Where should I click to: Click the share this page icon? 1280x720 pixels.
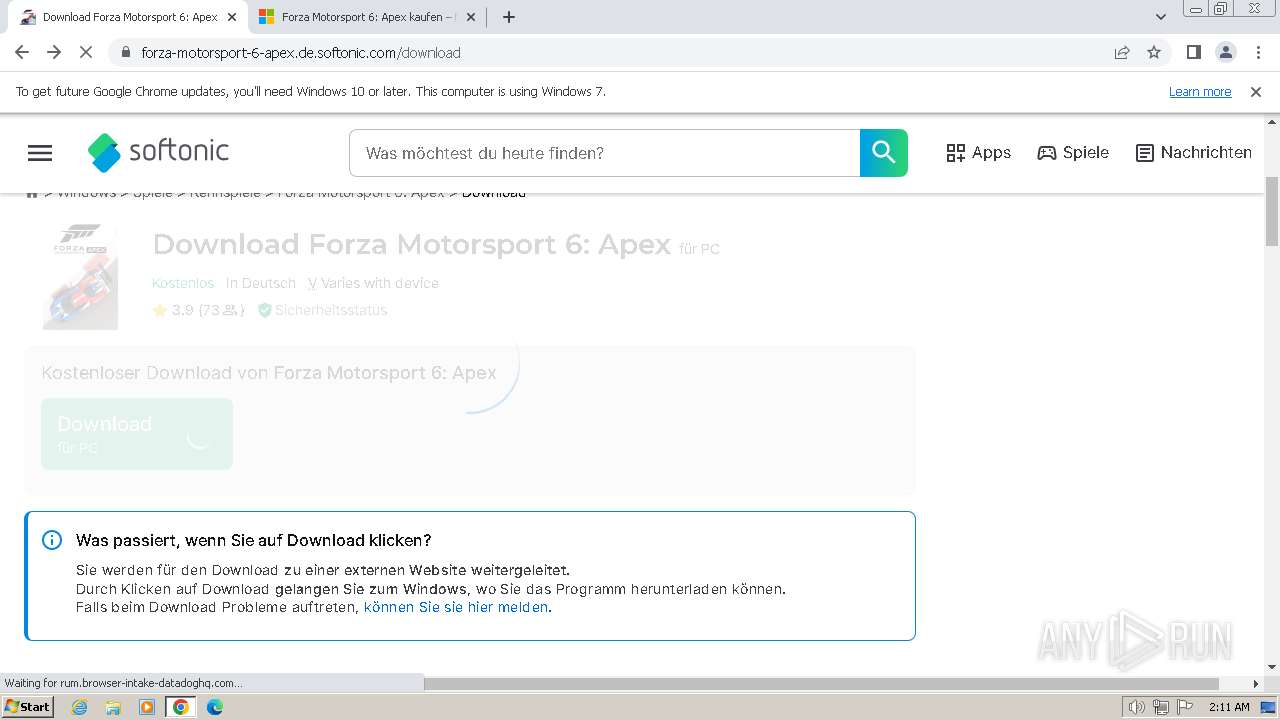click(x=1122, y=52)
